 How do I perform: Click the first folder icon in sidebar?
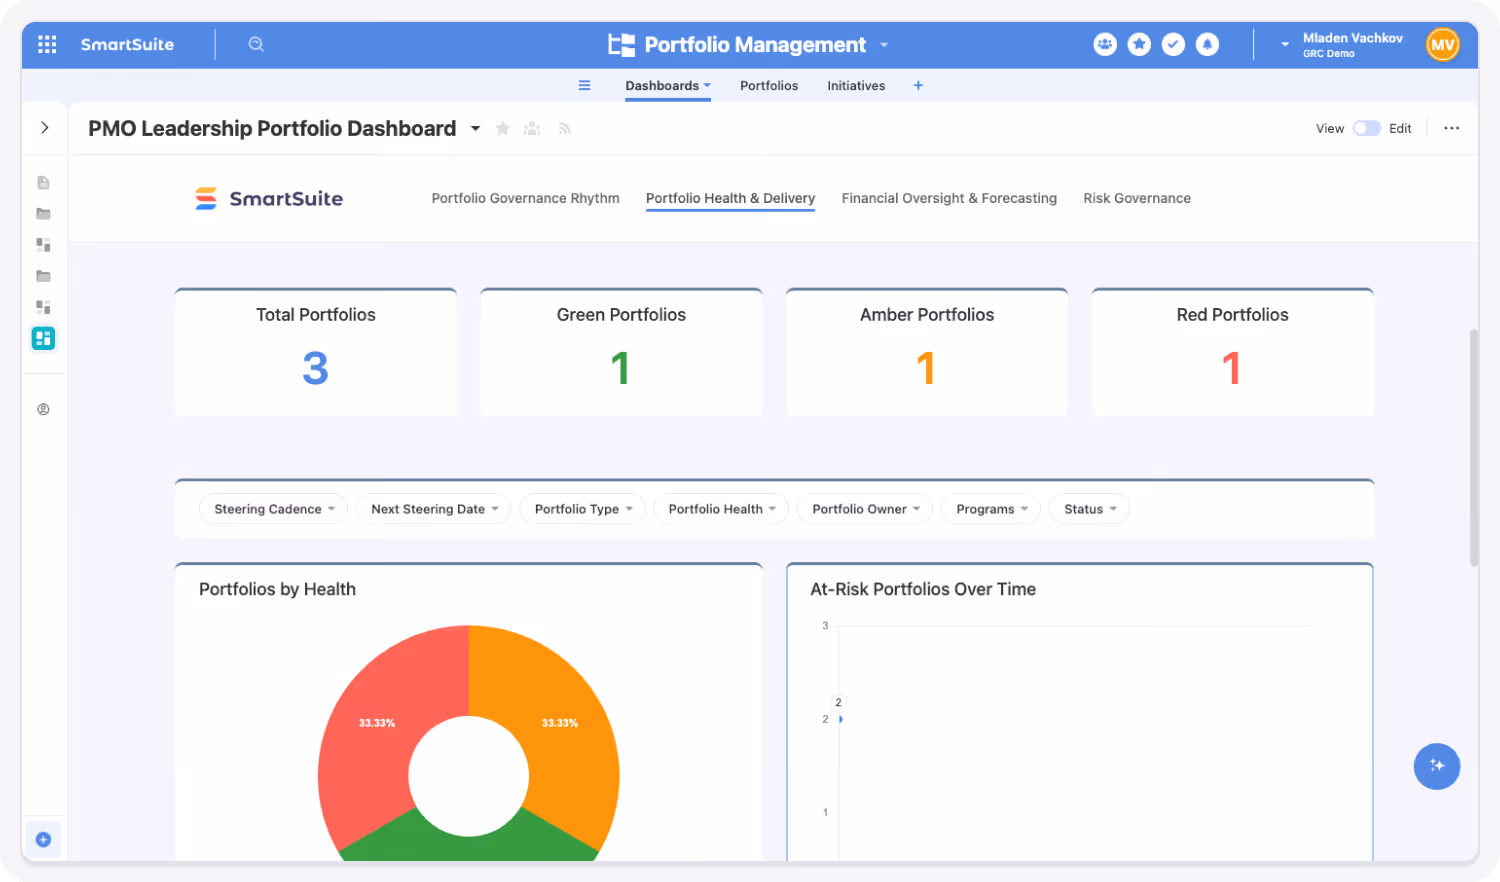tap(43, 213)
